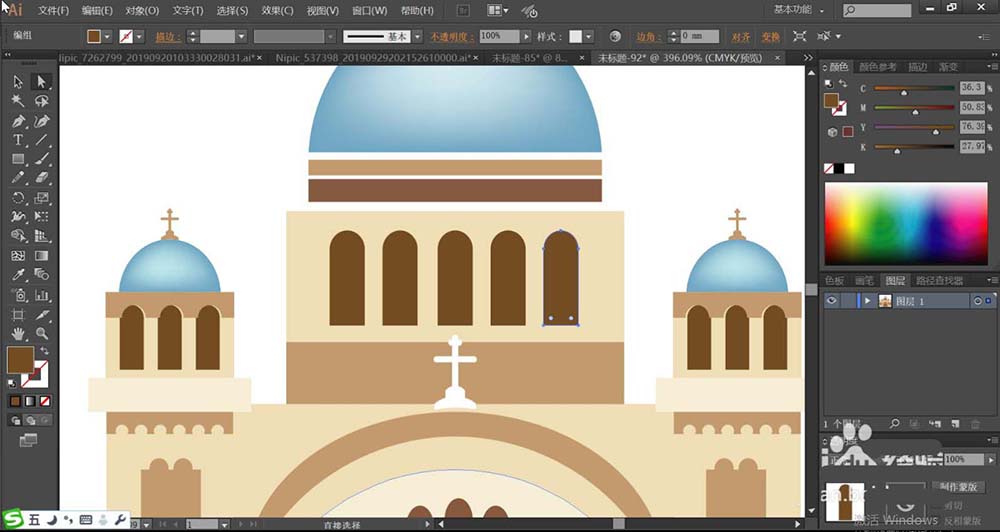This screenshot has width=1000, height=532.
Task: Click the 对齐 button in control bar
Action: click(741, 36)
